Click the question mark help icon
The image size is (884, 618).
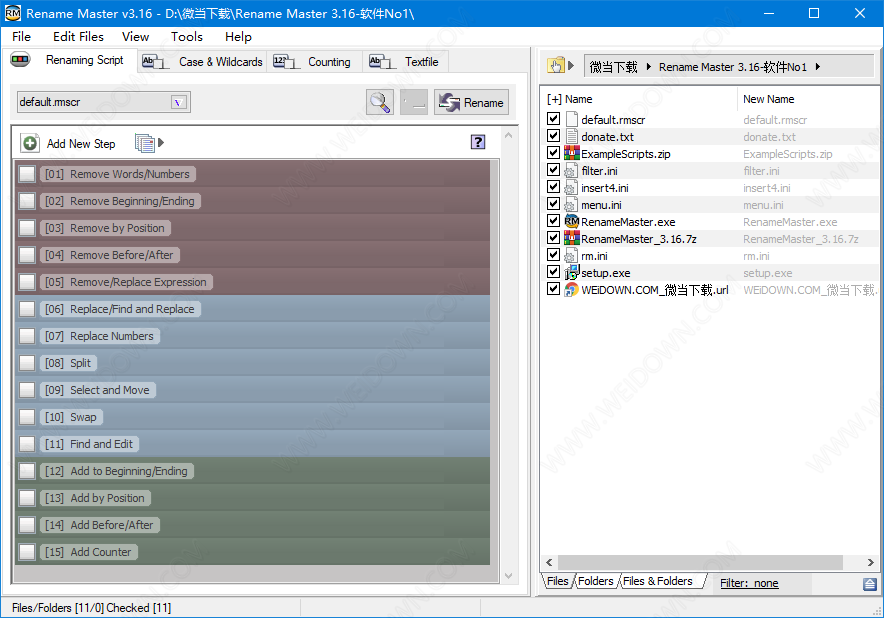click(478, 142)
